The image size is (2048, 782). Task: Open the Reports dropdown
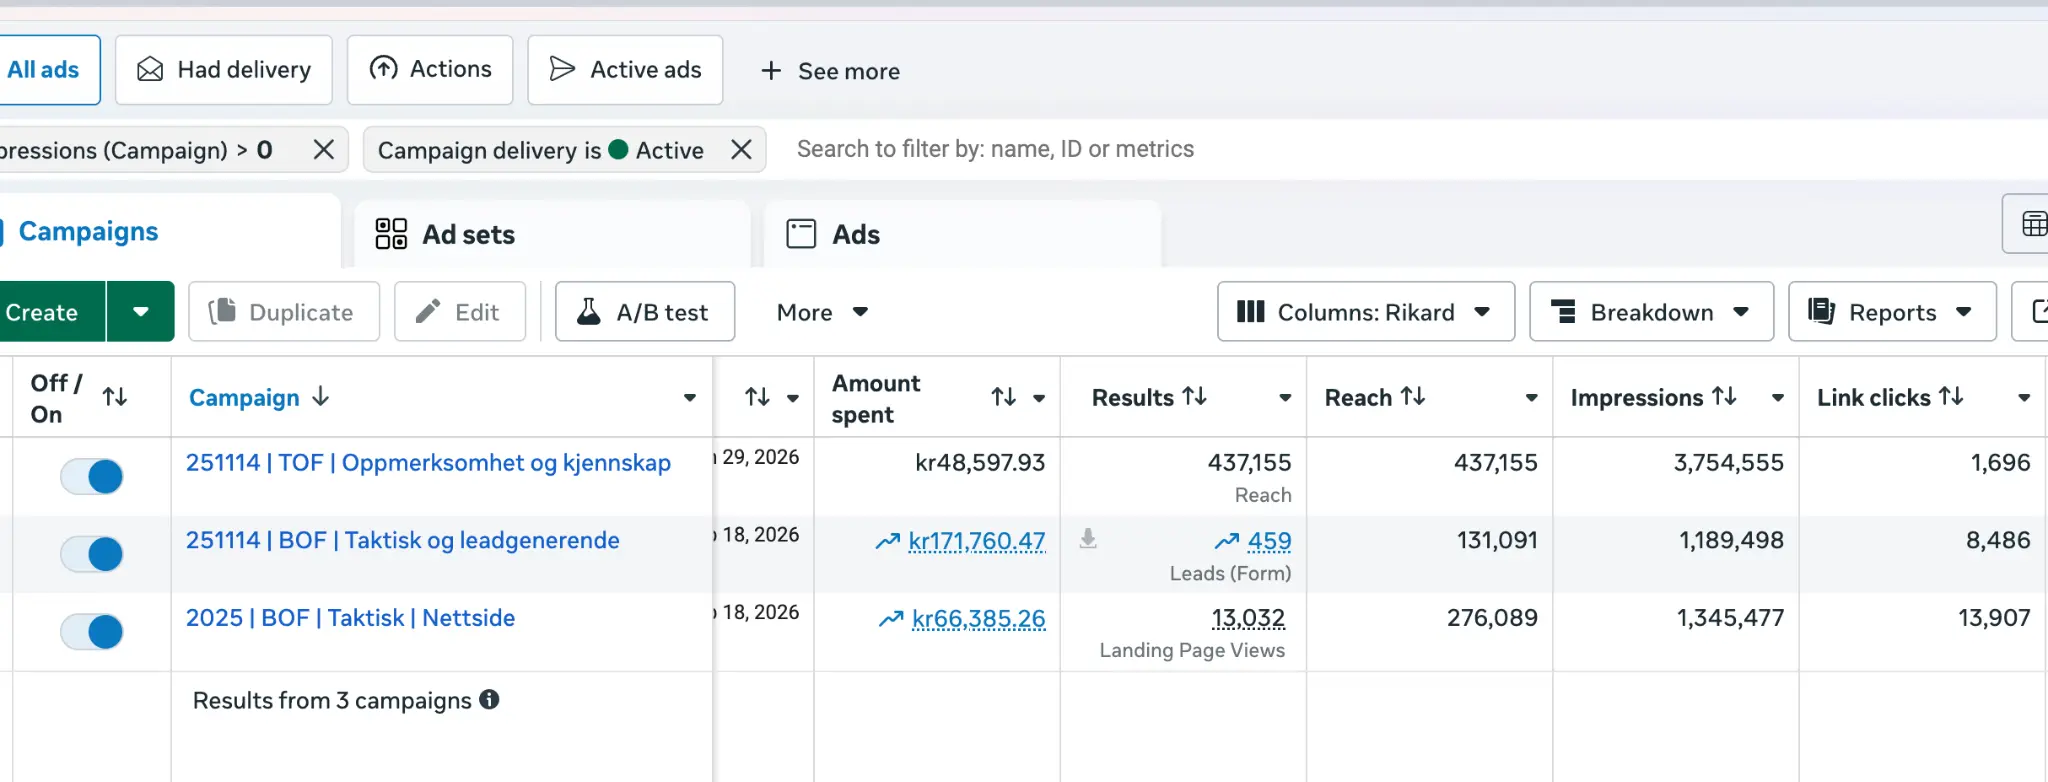1892,312
